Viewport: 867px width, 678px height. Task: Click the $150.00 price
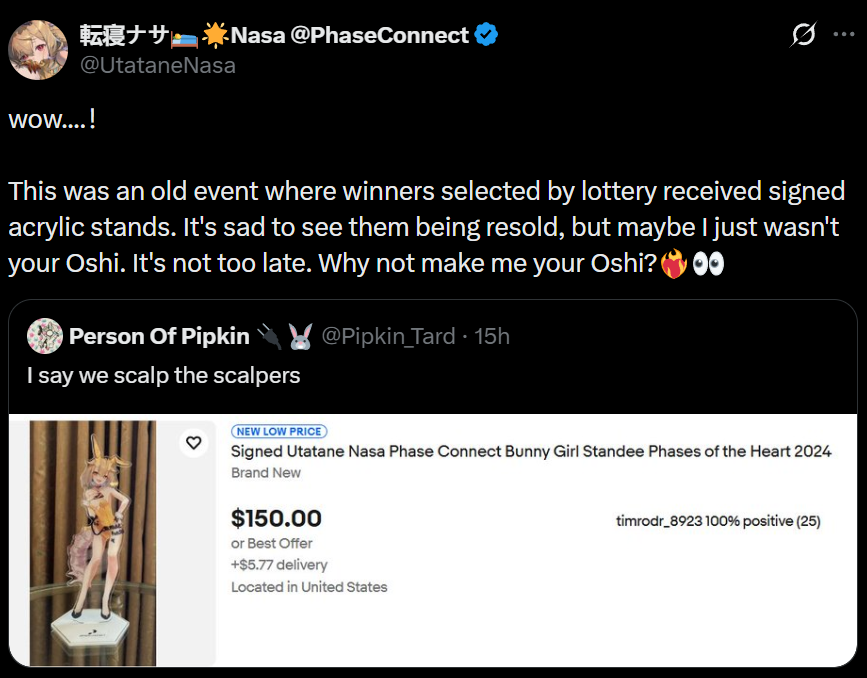276,518
